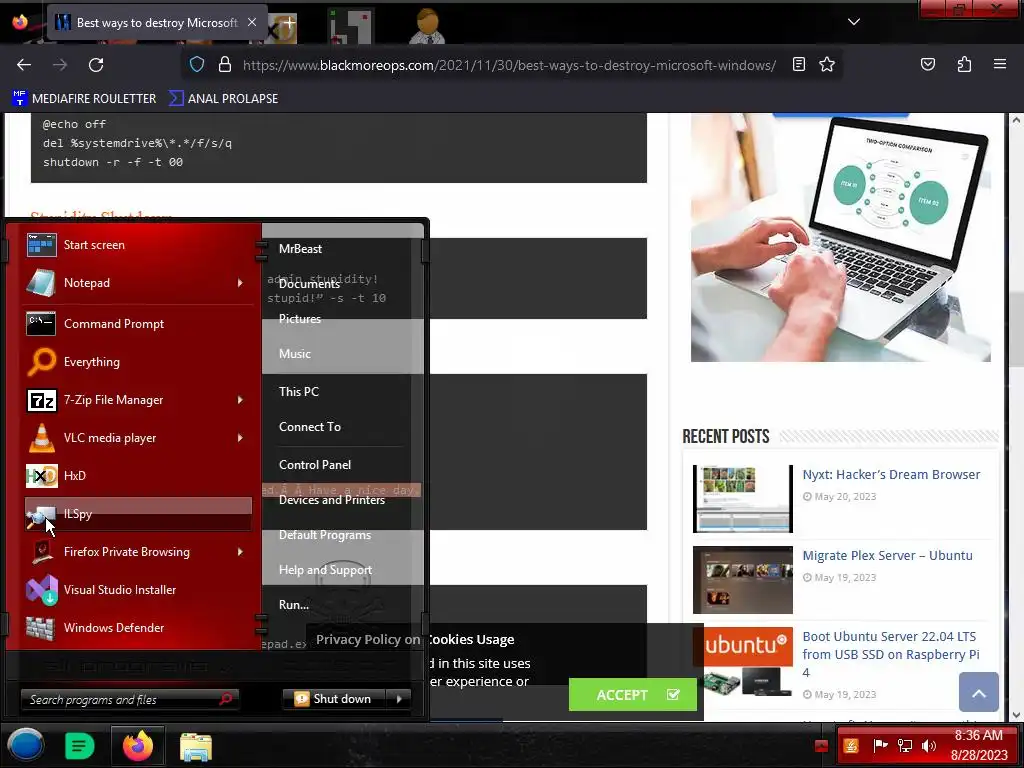The width and height of the screenshot is (1024, 768).
Task: List all tabs dropdown arrow
Action: [854, 22]
